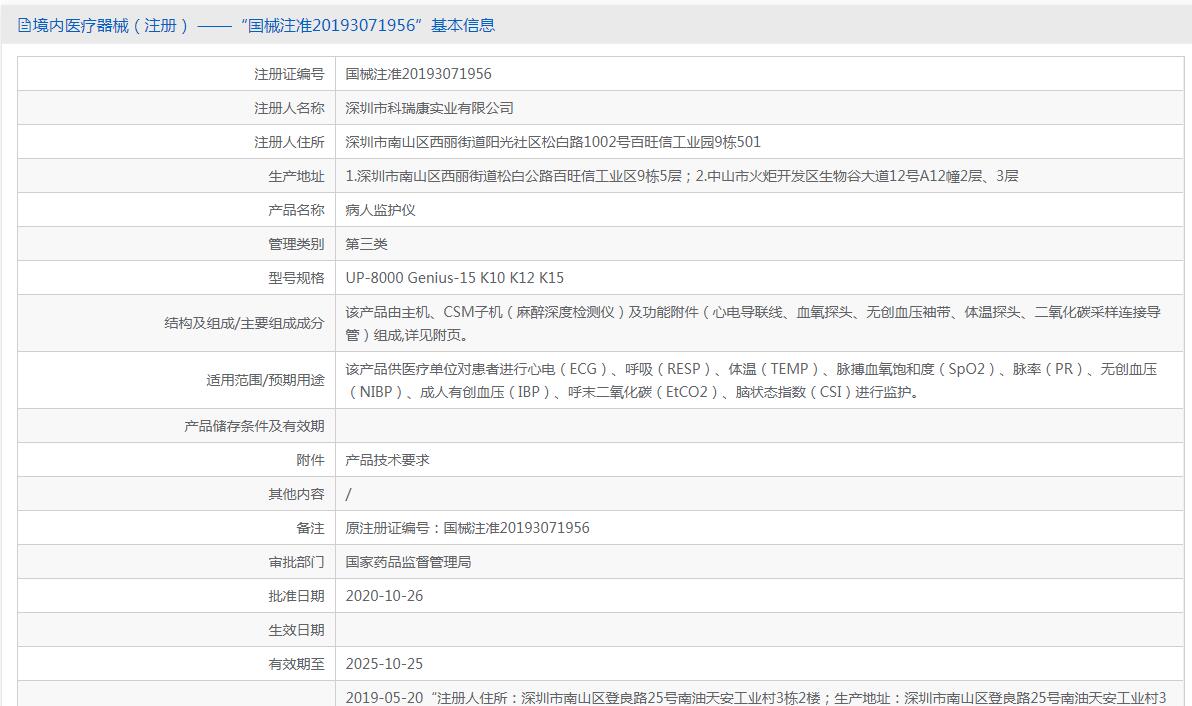This screenshot has height=706, width=1192.
Task: Click the company name 深圳市科瑞康实业有限公司
Action: click(x=430, y=108)
